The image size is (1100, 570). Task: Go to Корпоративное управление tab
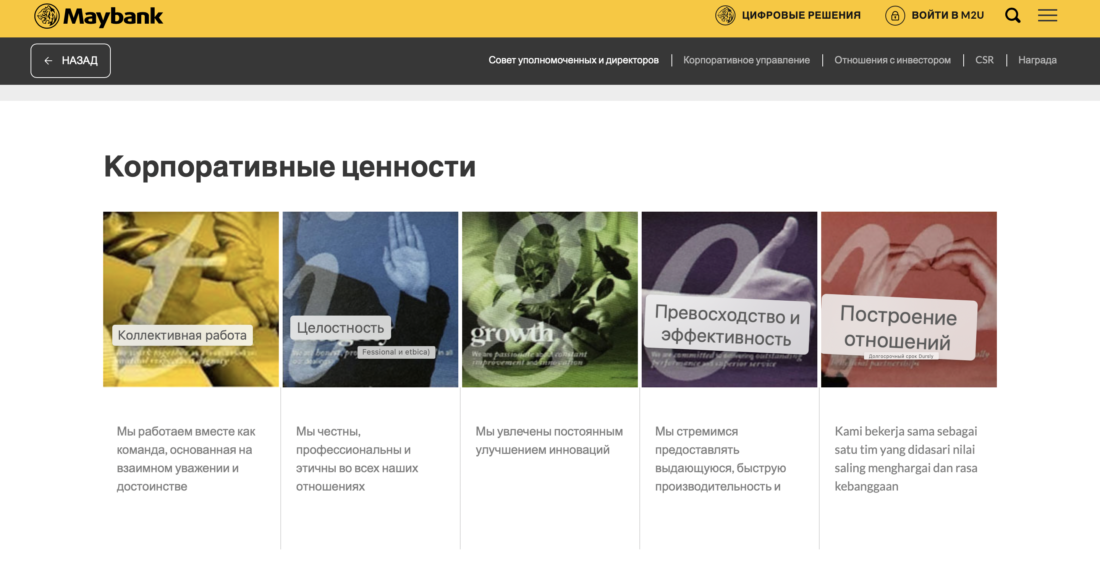point(746,60)
